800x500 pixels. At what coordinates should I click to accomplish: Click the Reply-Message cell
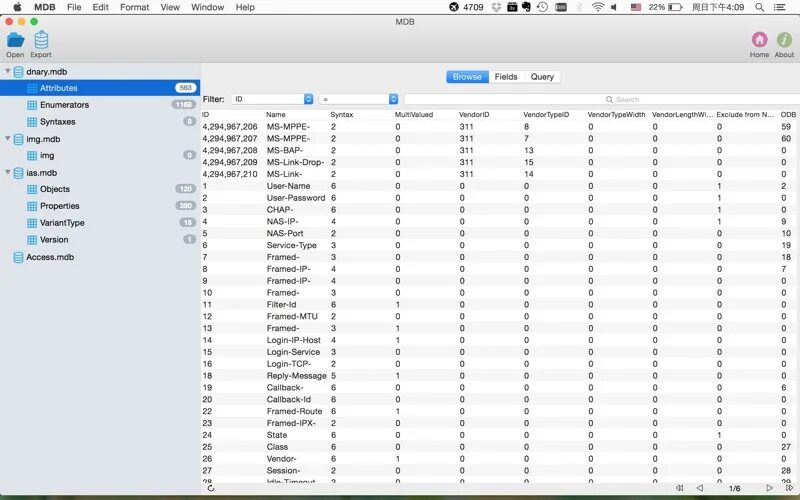click(296, 376)
